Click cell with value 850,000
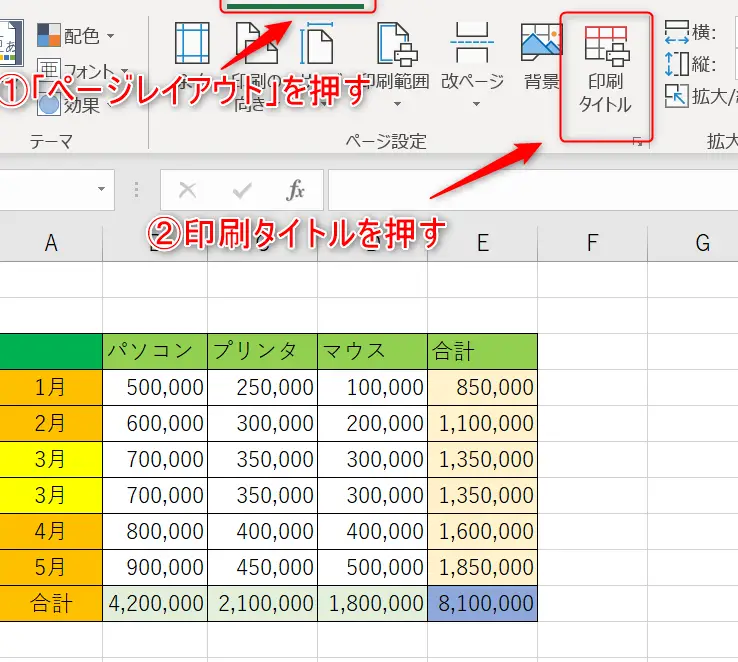 pyautogui.click(x=482, y=388)
